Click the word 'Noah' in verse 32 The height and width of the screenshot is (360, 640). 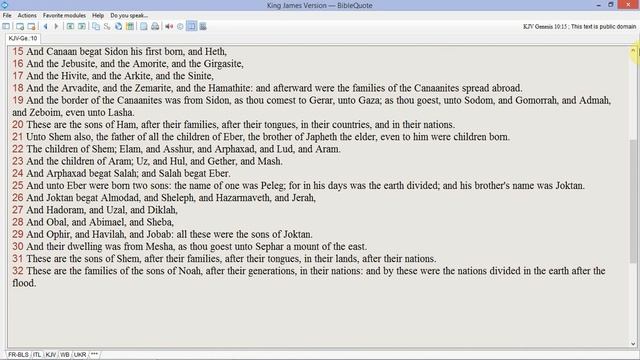190,271
